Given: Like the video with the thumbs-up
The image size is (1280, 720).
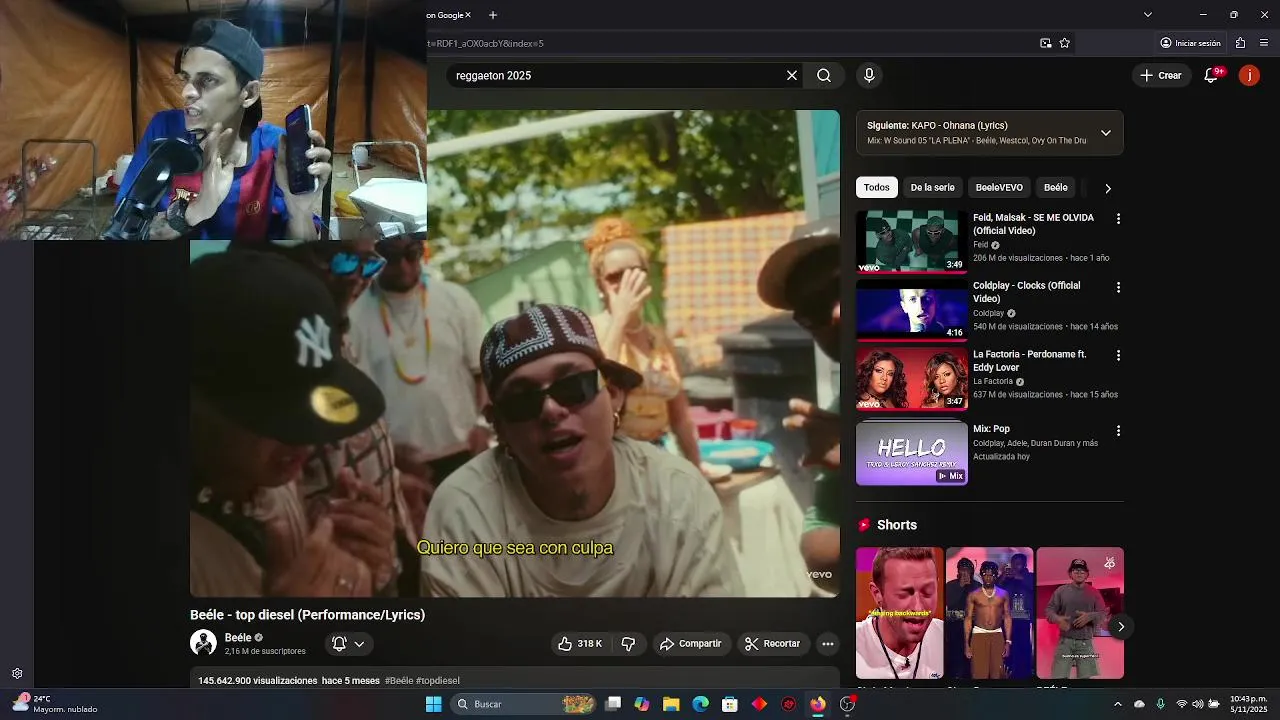Looking at the screenshot, I should [x=582, y=644].
